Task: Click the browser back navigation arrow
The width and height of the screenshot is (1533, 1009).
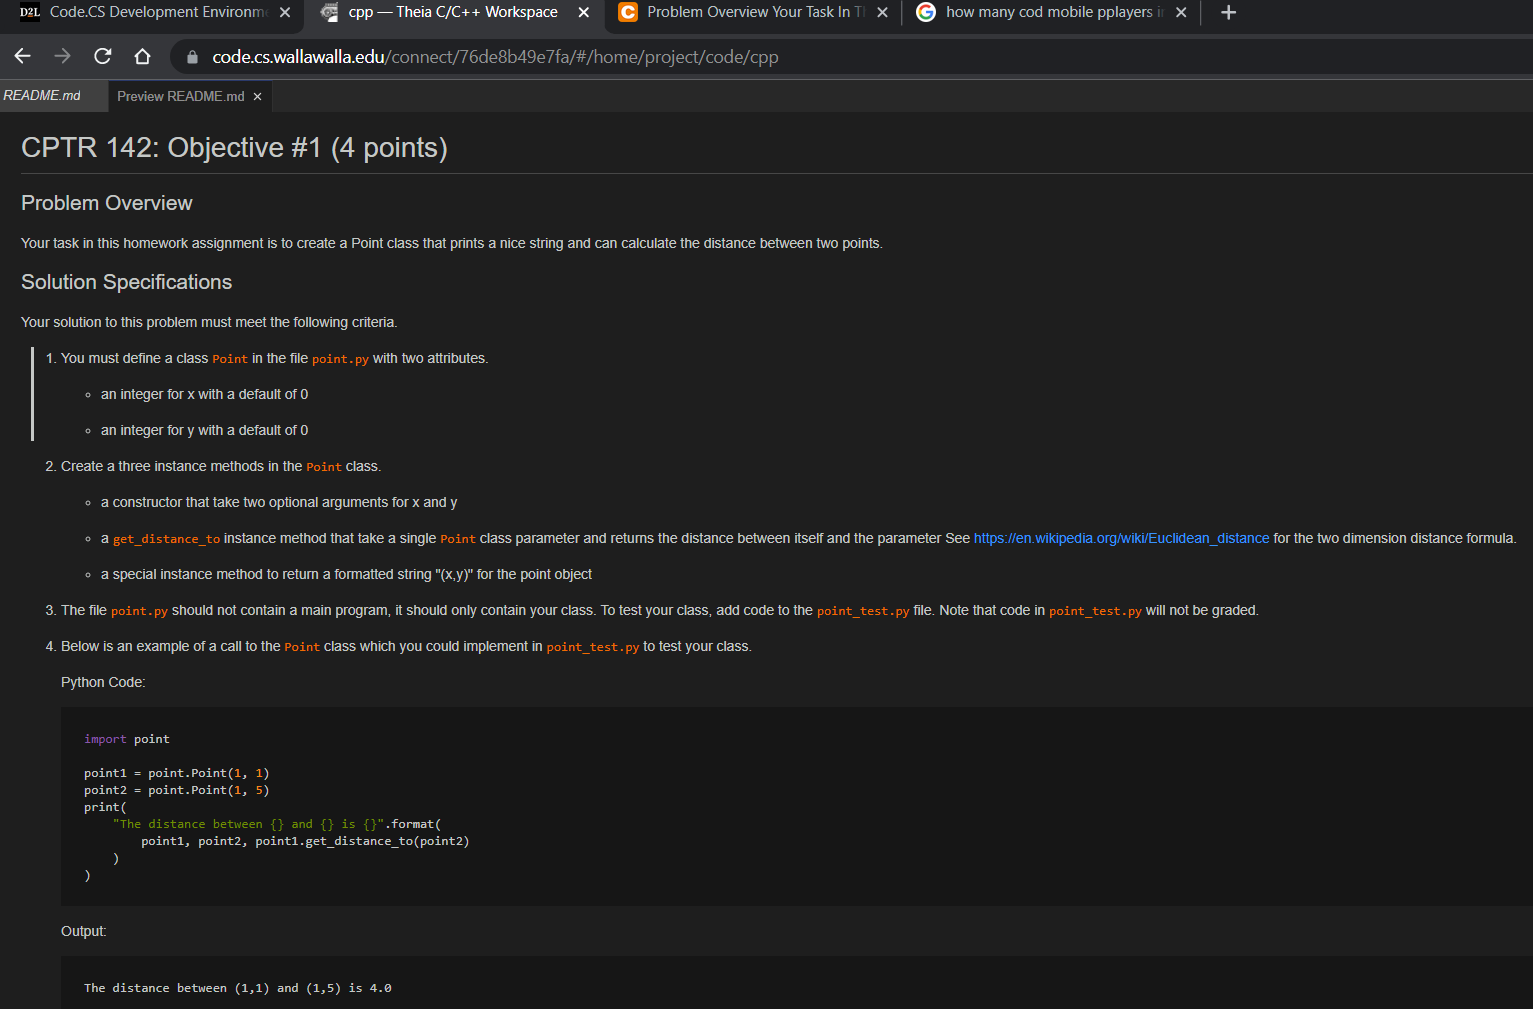Action: (x=22, y=56)
